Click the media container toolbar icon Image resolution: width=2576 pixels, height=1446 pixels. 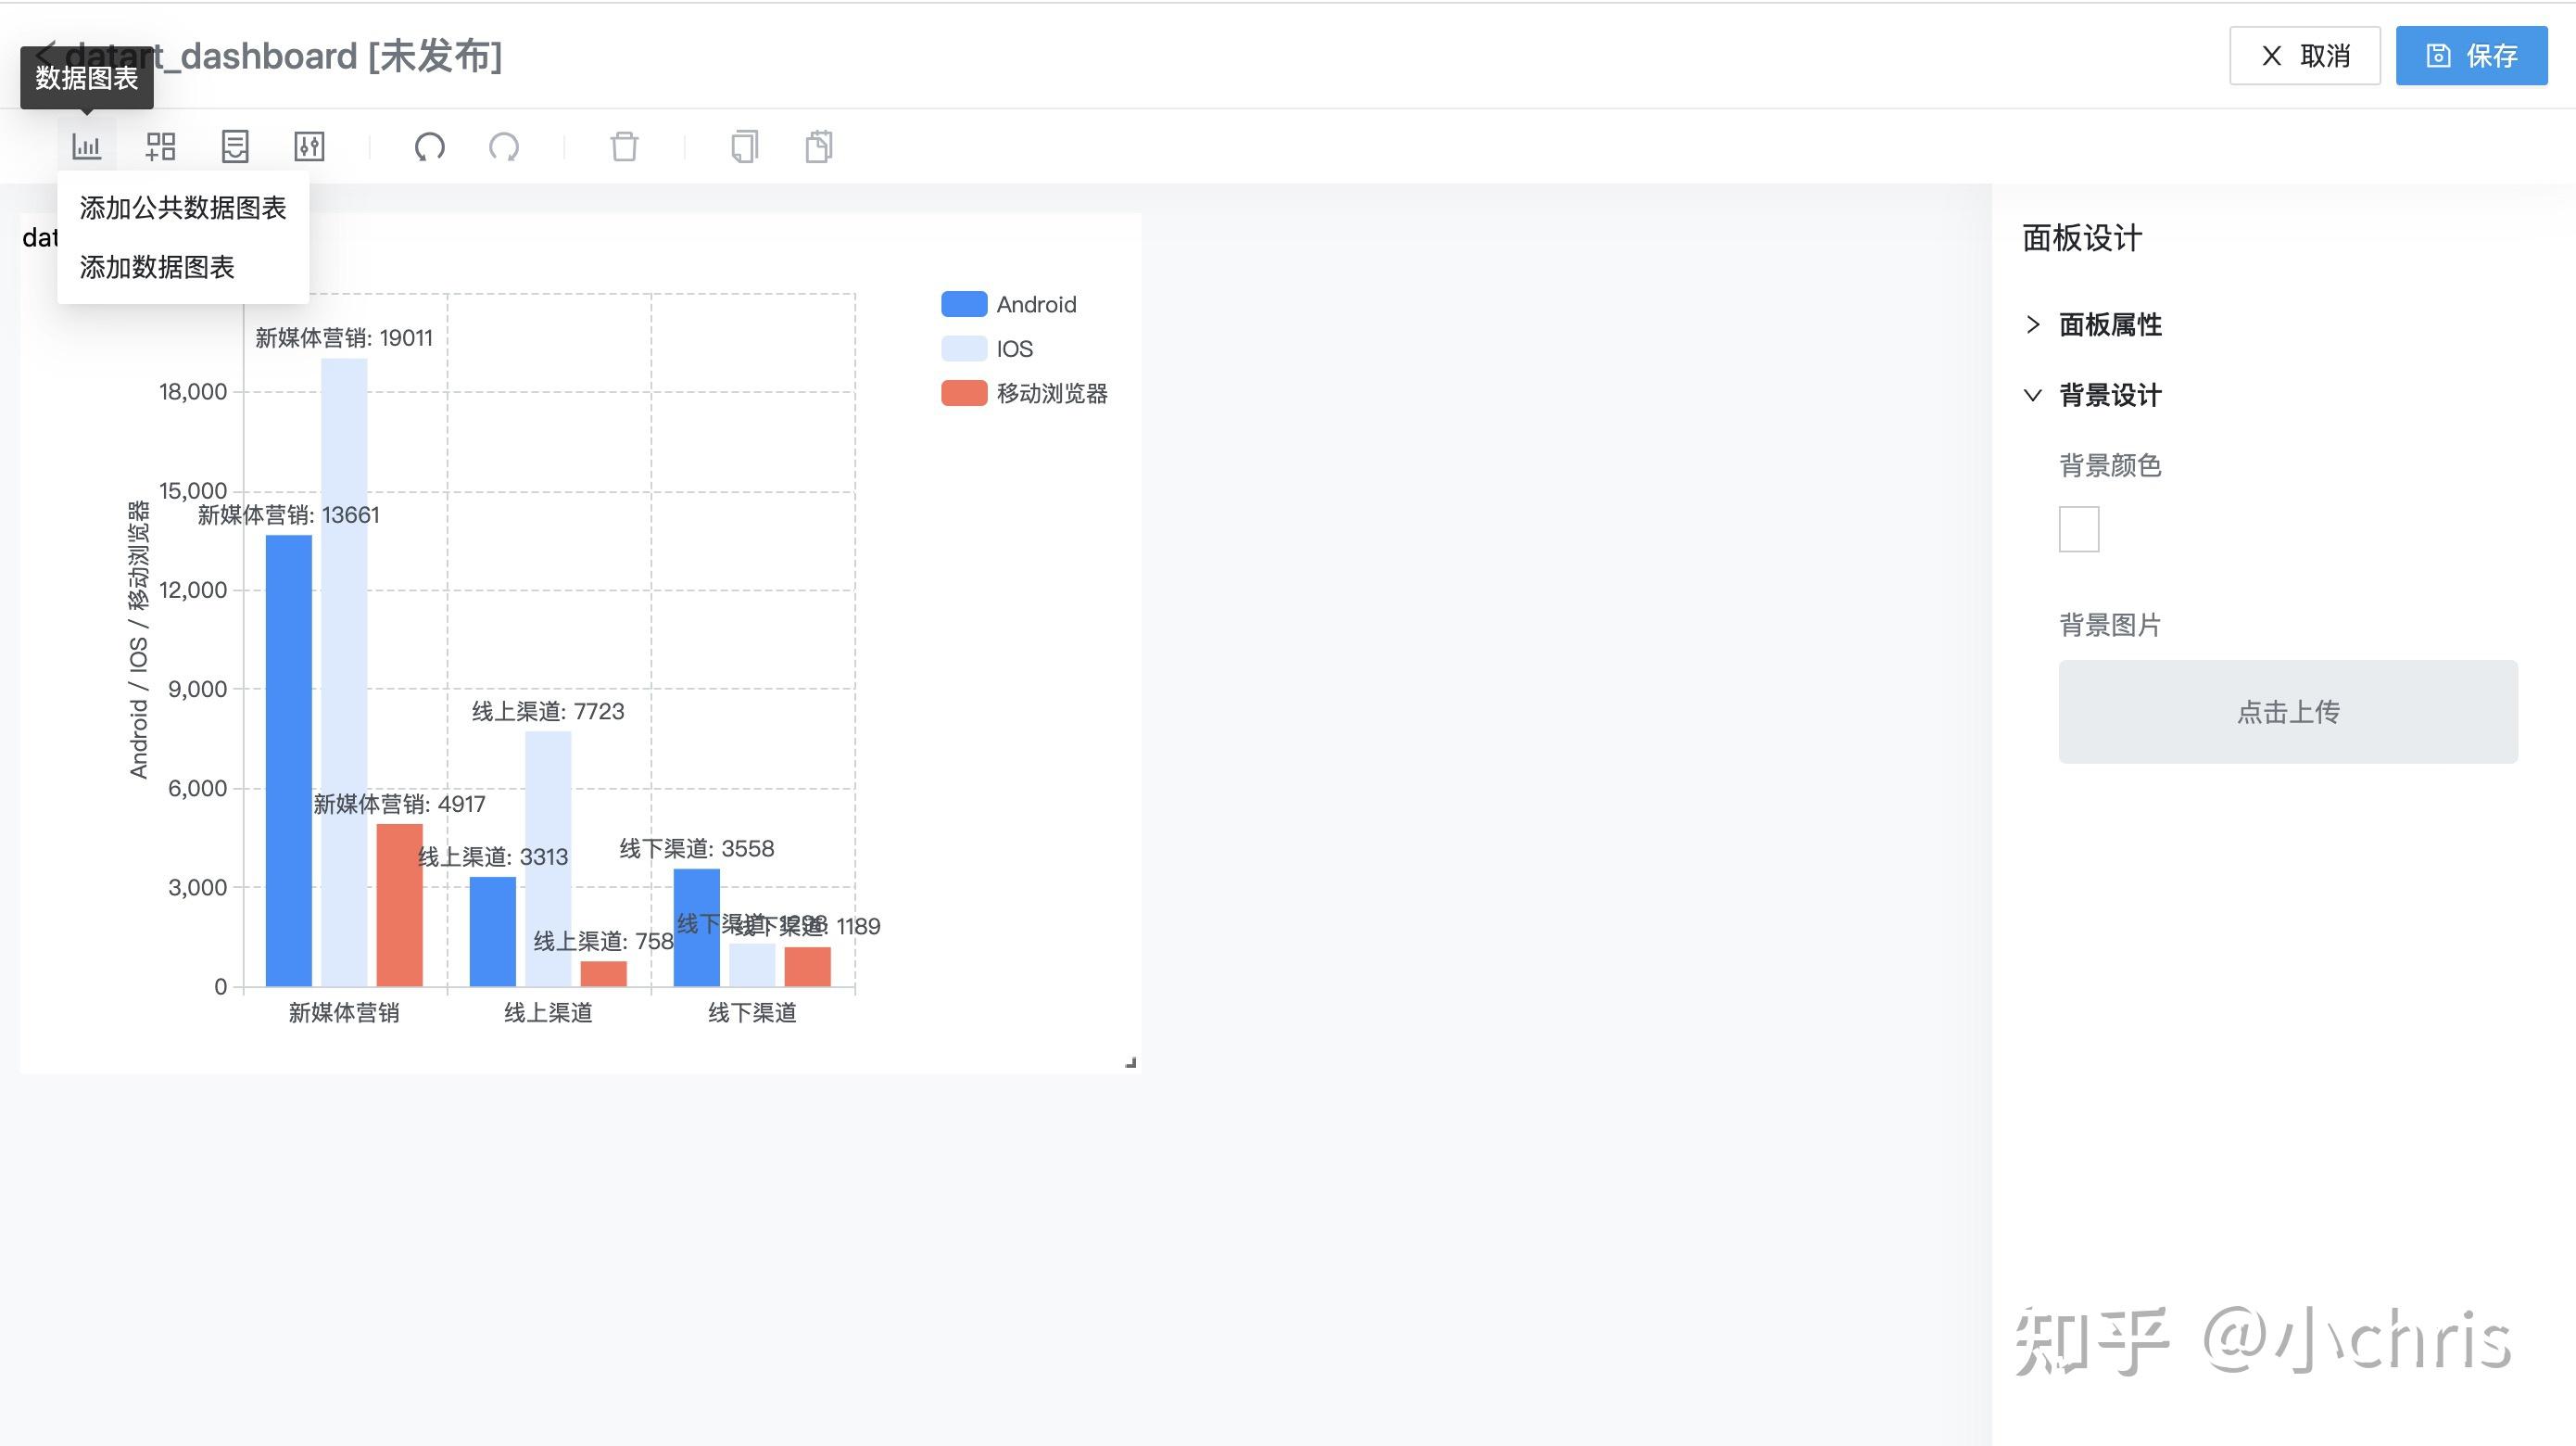tap(235, 147)
